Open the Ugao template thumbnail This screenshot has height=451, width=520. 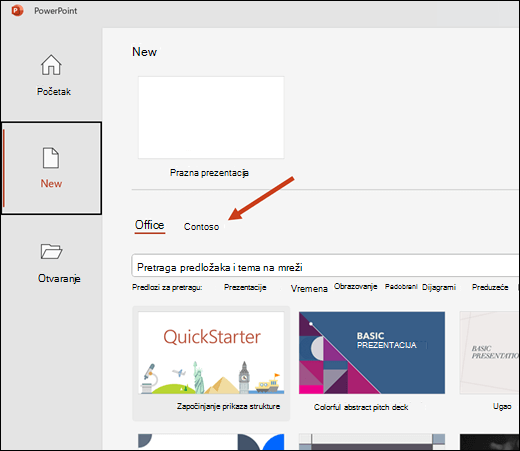point(489,353)
